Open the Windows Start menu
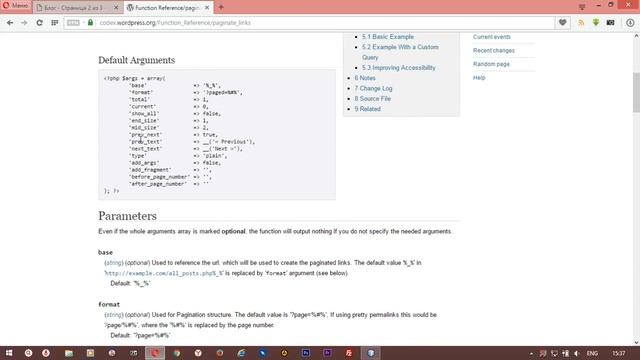 pos(9,353)
